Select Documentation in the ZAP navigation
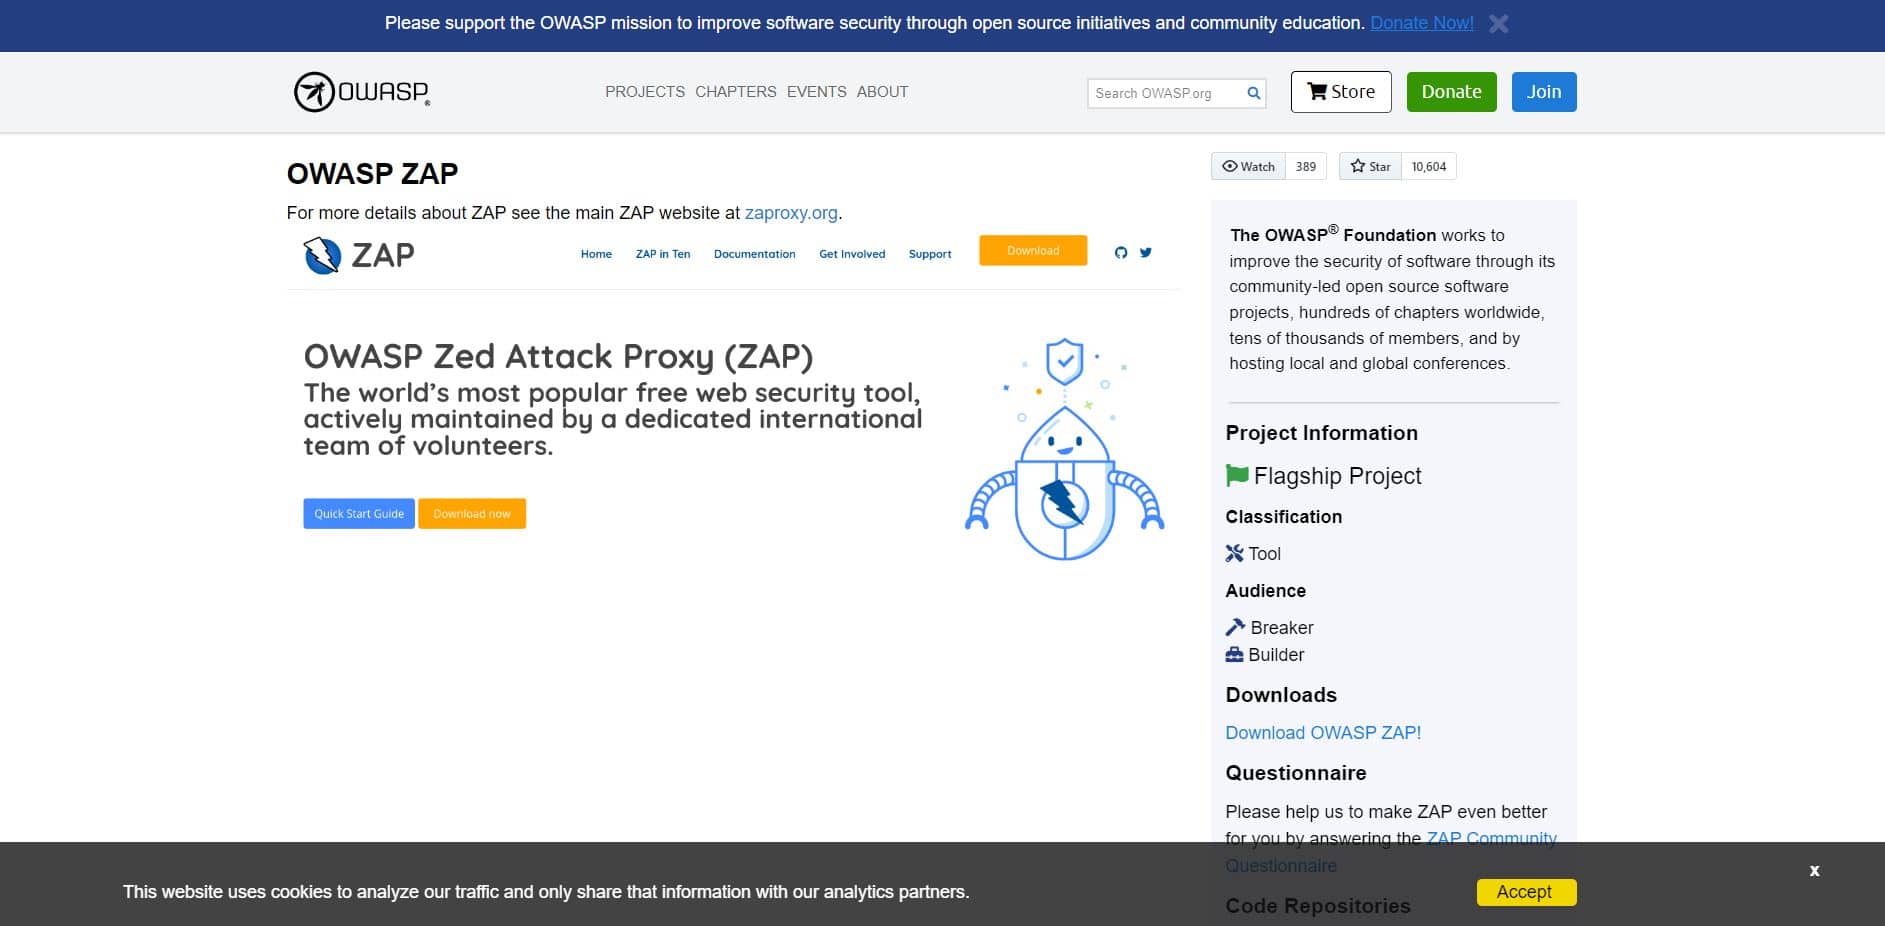Viewport: 1885px width, 926px height. (x=754, y=254)
